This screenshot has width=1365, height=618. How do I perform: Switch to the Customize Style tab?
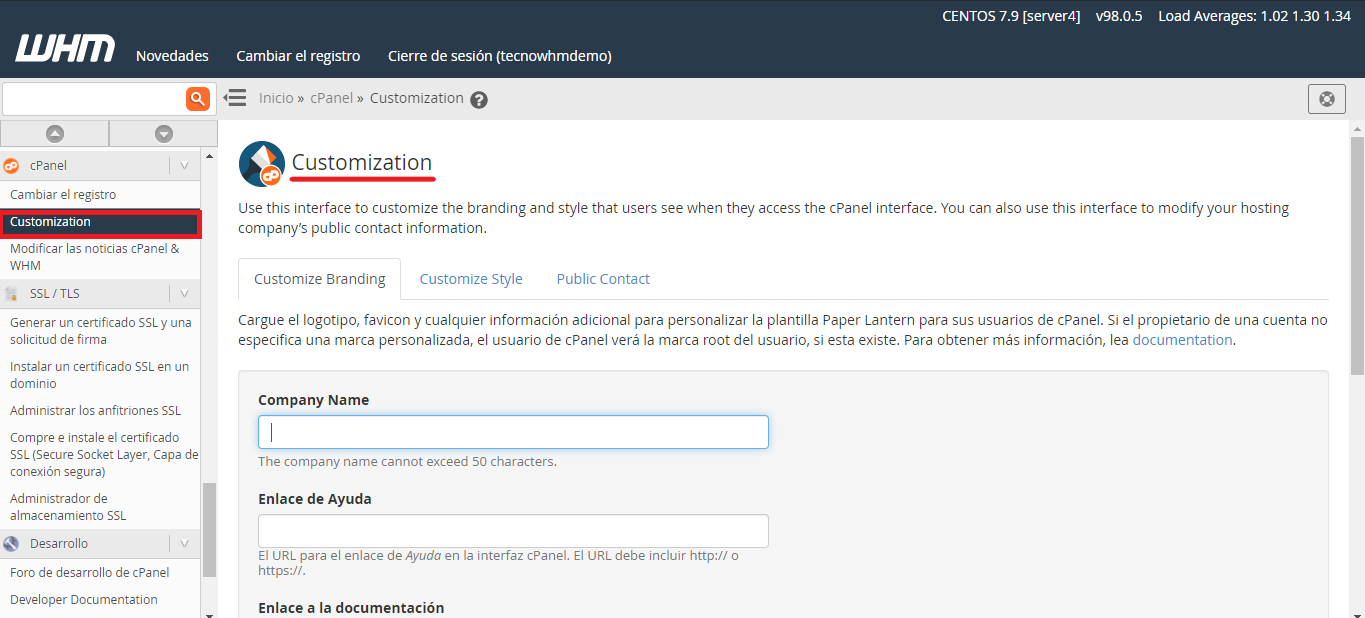471,279
